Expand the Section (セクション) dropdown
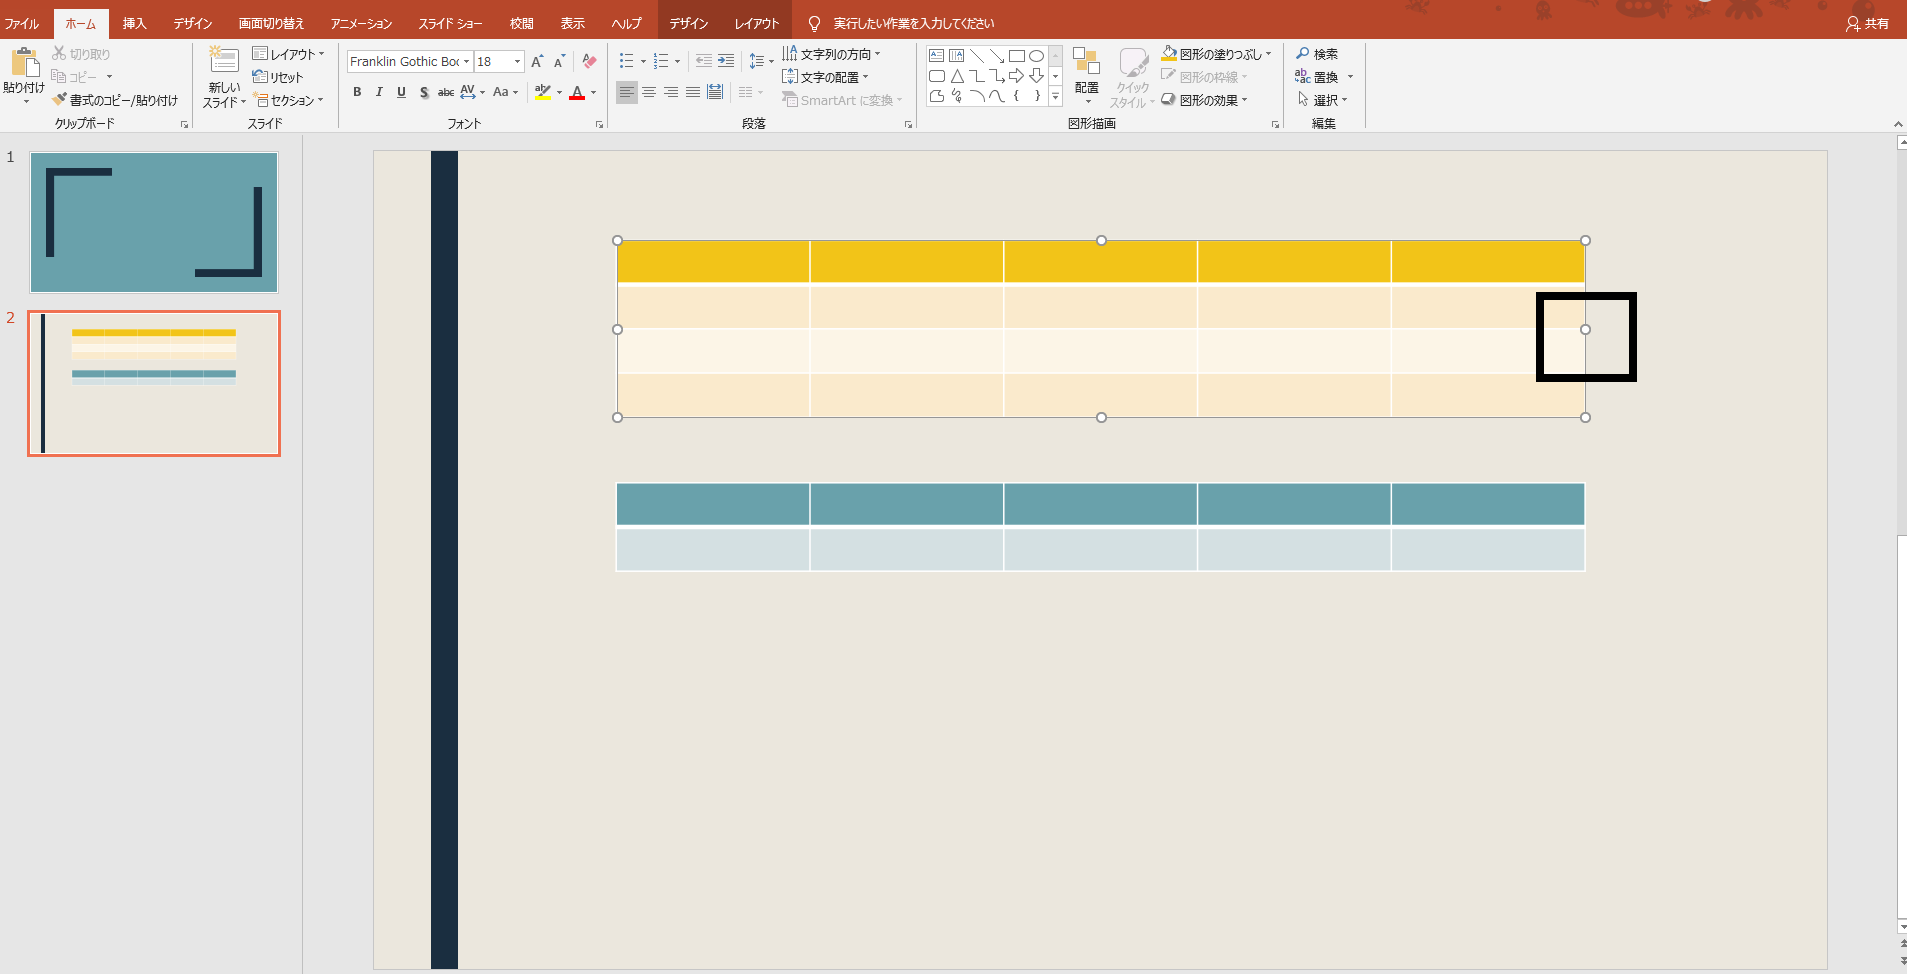The height and width of the screenshot is (974, 1907). pyautogui.click(x=289, y=100)
